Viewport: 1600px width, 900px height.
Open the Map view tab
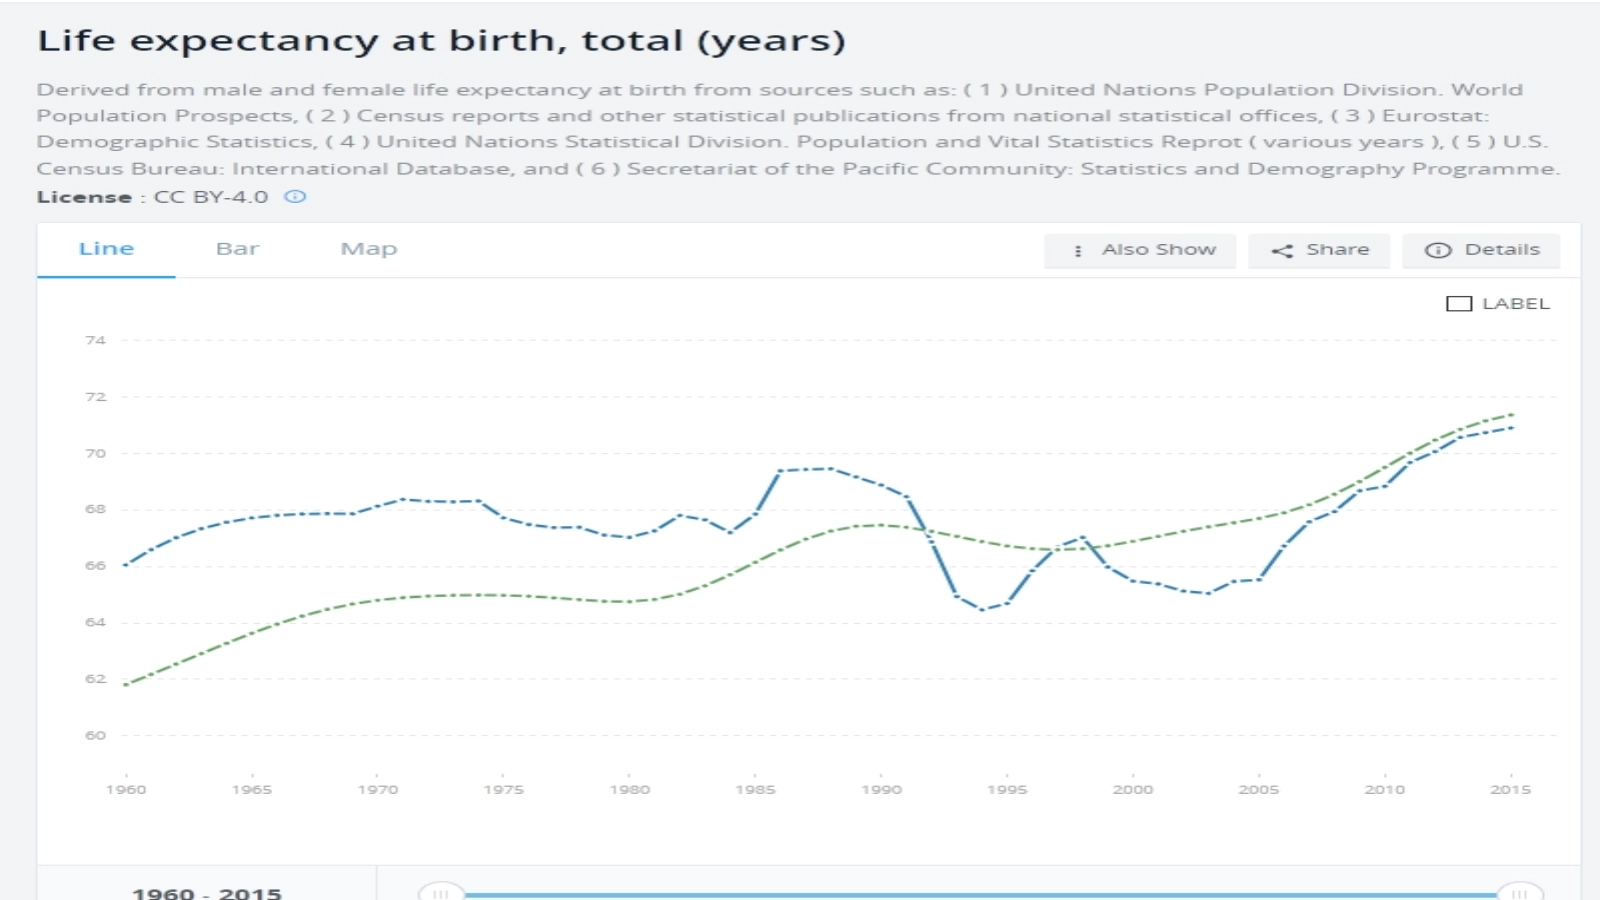pyautogui.click(x=369, y=249)
